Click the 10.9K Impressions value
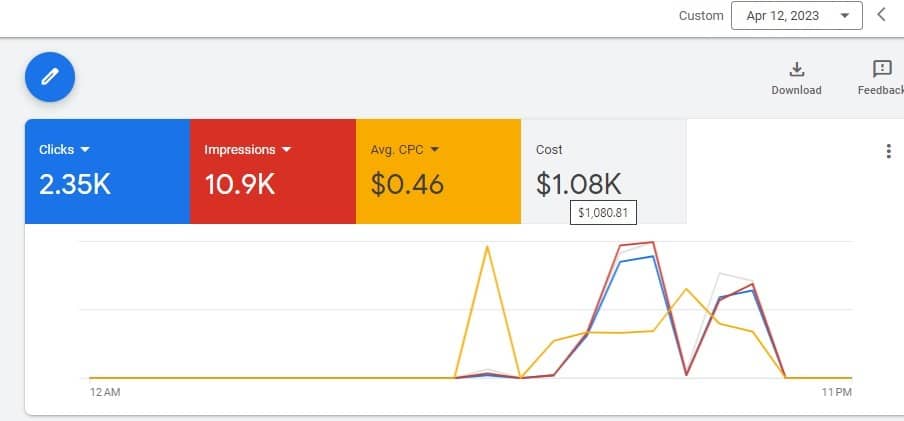This screenshot has width=904, height=421. tap(241, 184)
